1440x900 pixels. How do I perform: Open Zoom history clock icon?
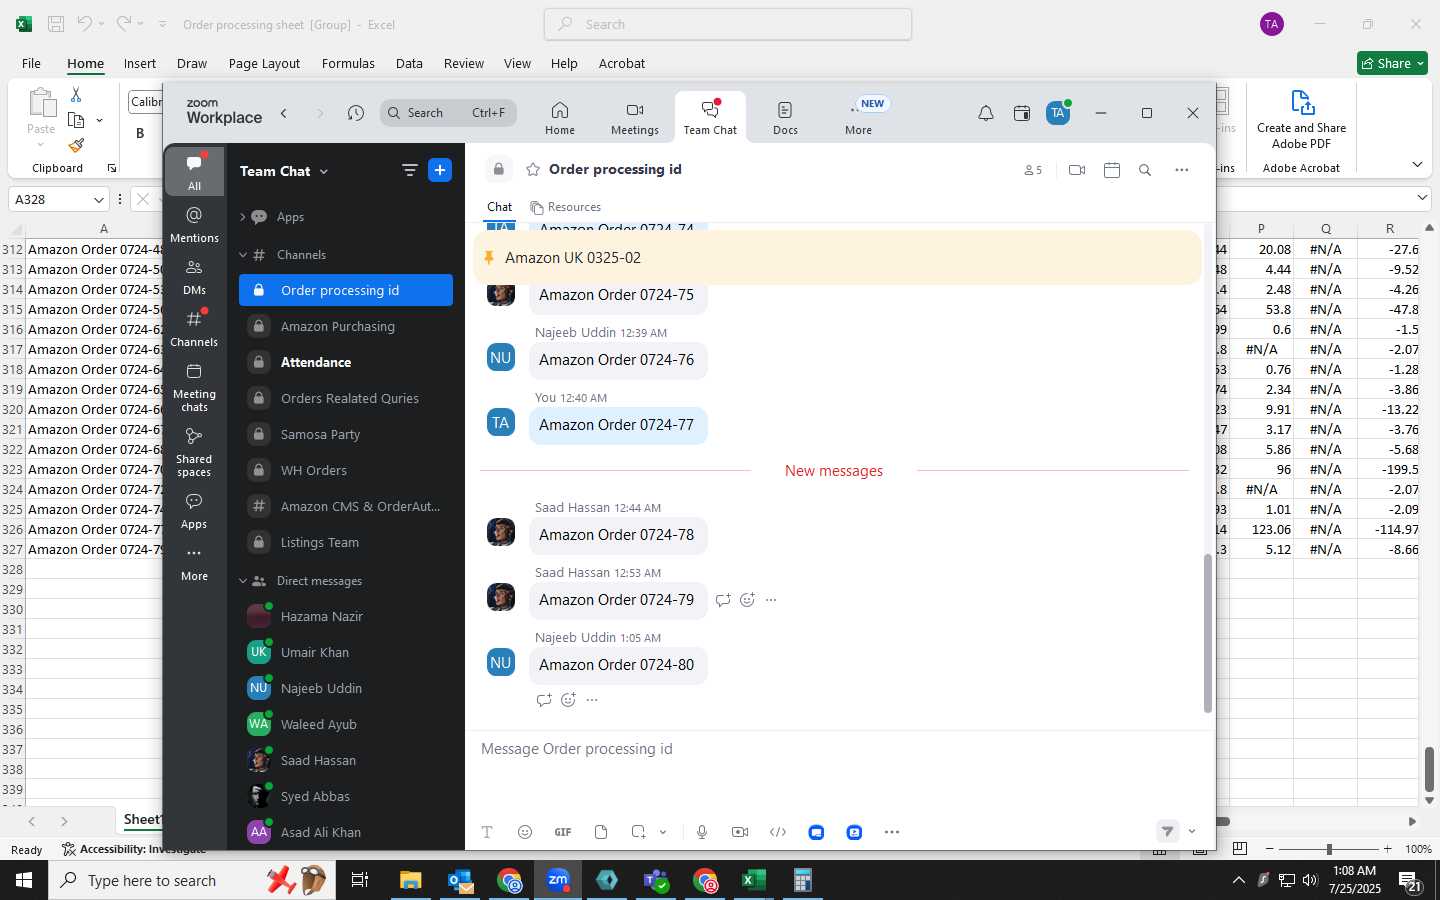(x=356, y=113)
